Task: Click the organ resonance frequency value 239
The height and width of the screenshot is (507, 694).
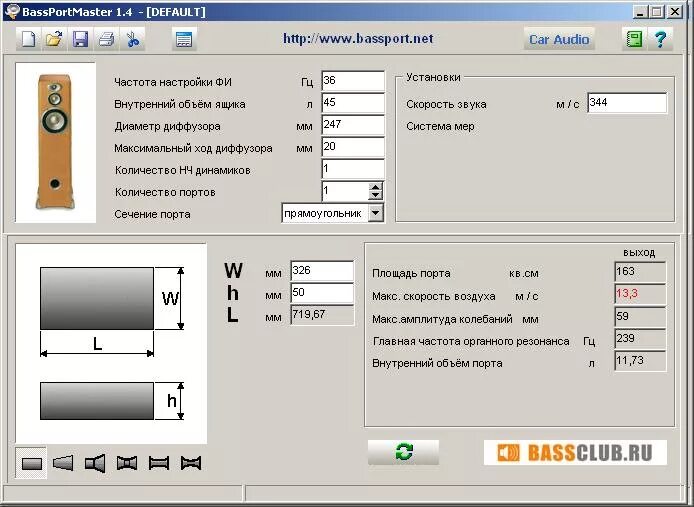Action: point(640,339)
